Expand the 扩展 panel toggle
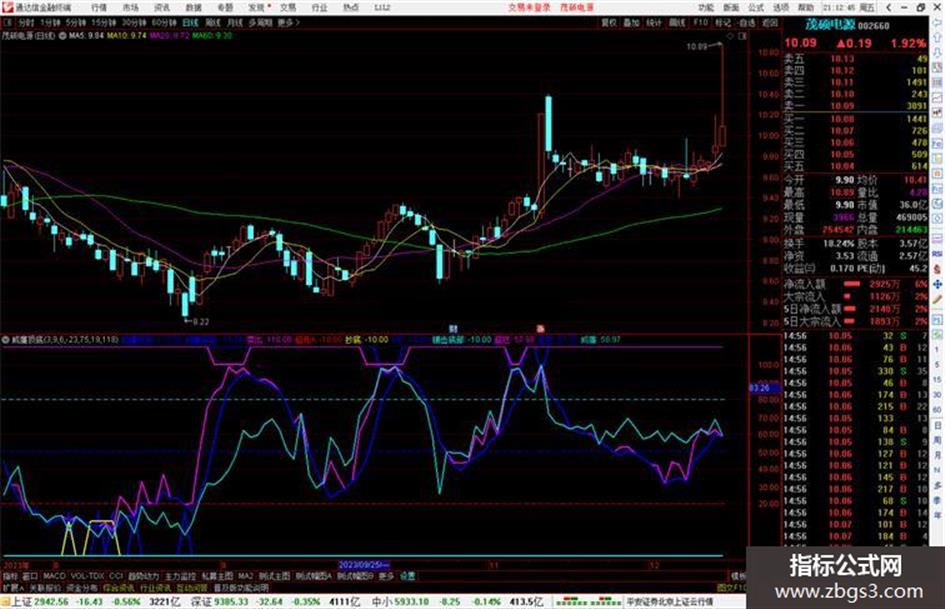 click(13, 587)
